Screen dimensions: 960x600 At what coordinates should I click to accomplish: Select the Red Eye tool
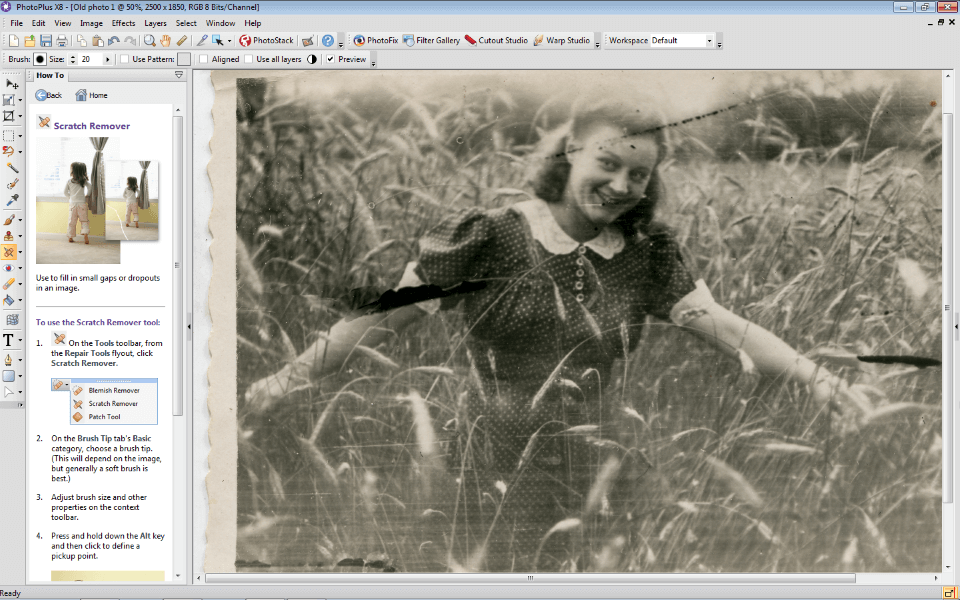coord(9,268)
